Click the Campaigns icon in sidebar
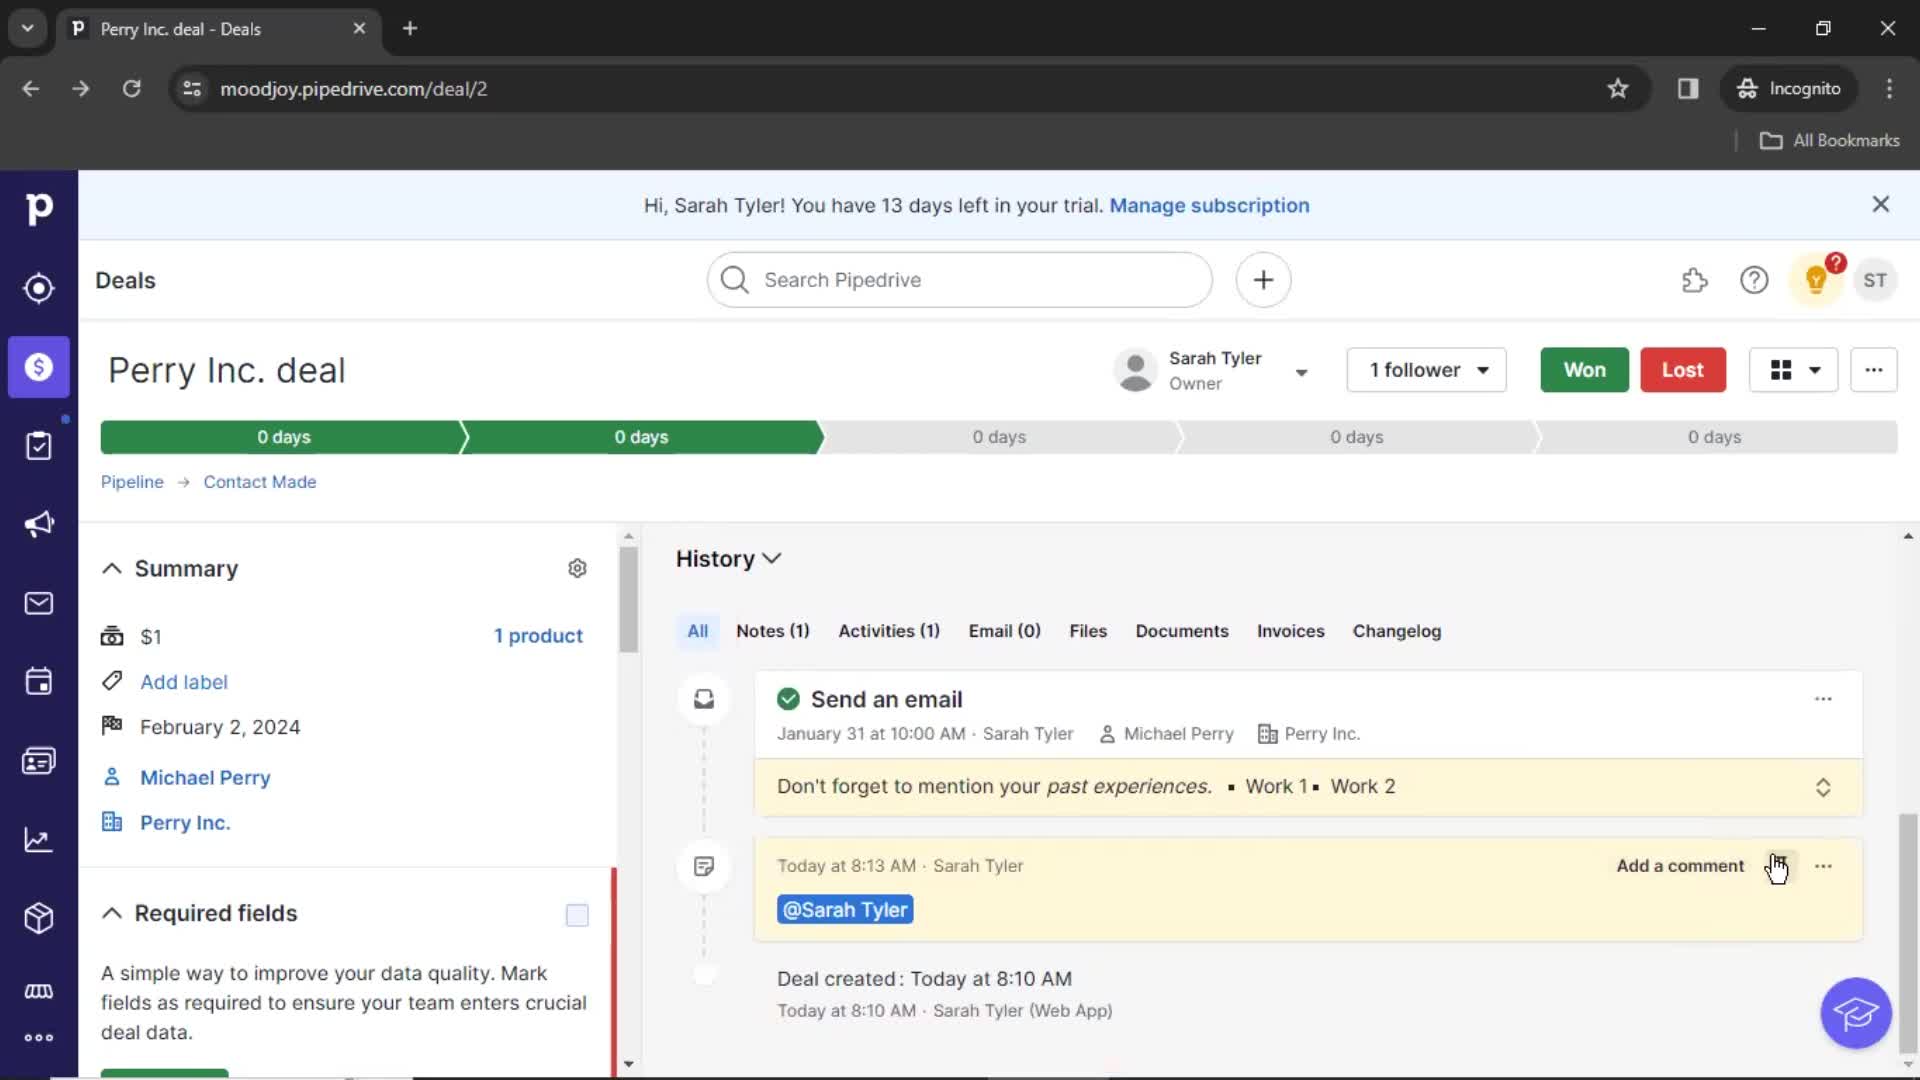Image resolution: width=1920 pixels, height=1080 pixels. pos(38,524)
